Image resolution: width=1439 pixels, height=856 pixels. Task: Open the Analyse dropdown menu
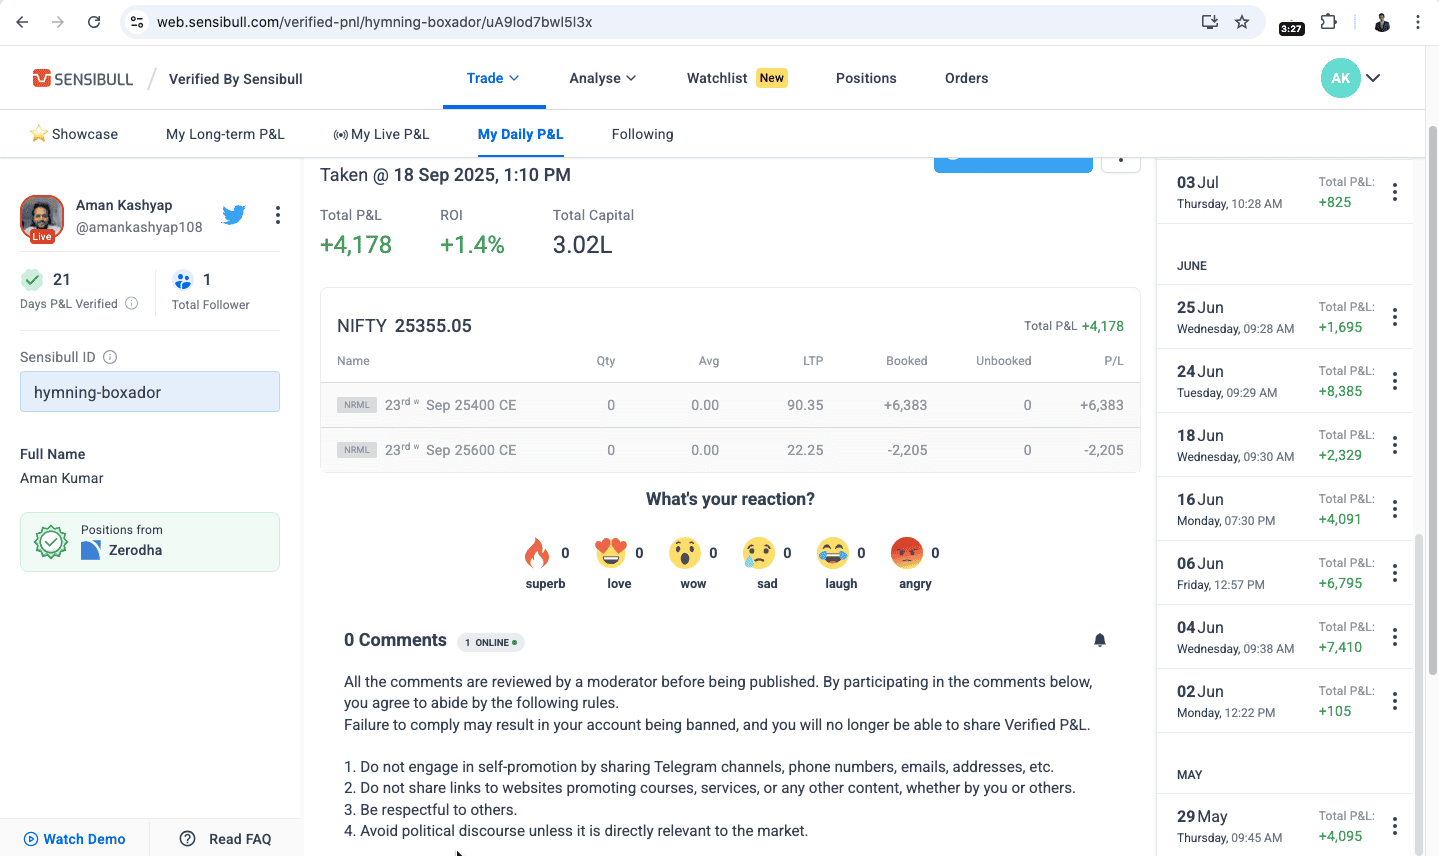coord(602,78)
